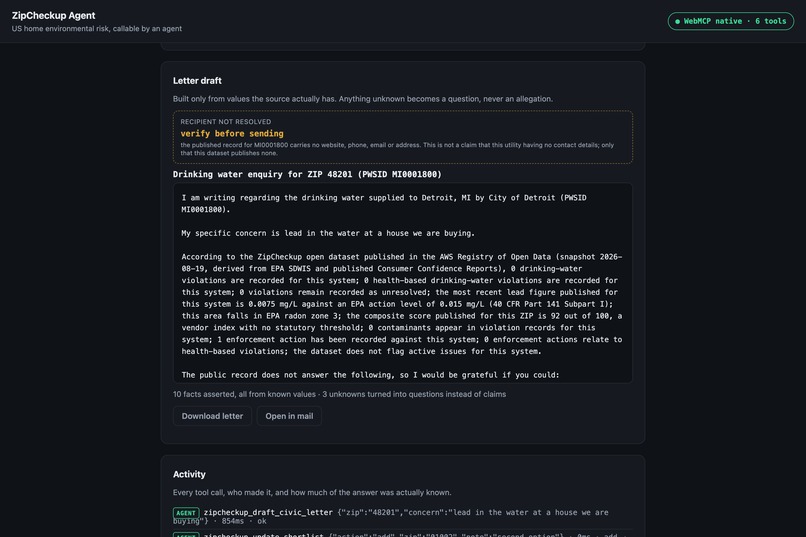Viewport: 806px width, 537px height.
Task: Click the ZipCheckup Agent title
Action: 53,15
